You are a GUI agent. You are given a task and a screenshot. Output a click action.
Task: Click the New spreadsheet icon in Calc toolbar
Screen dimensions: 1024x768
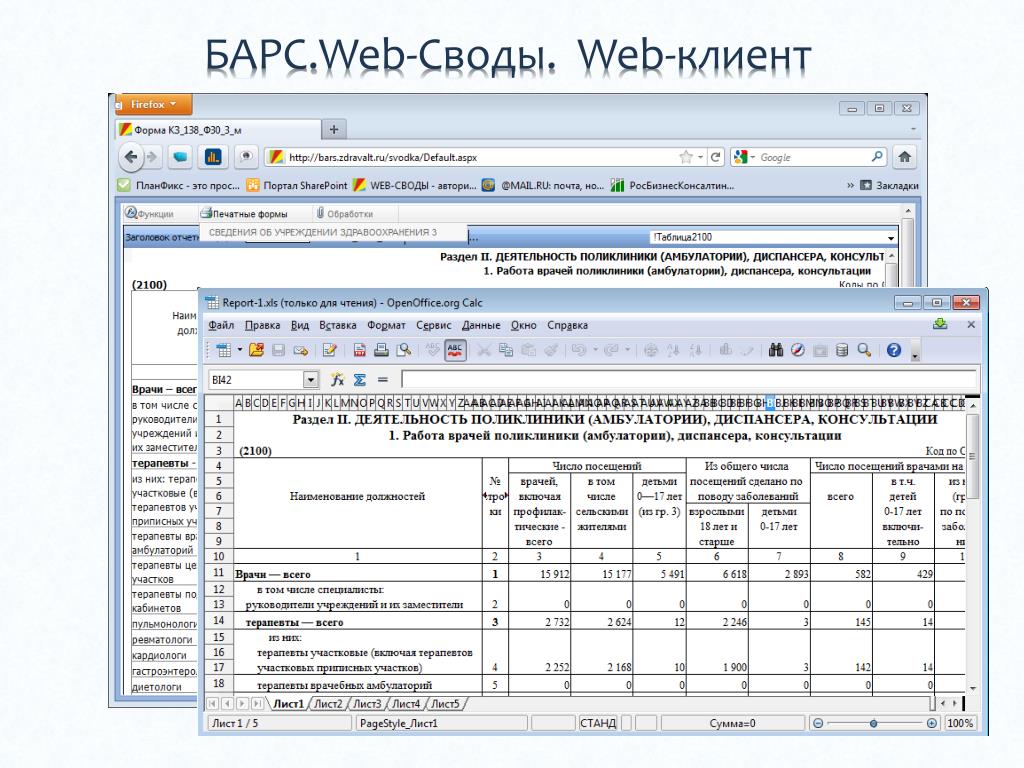[223, 350]
